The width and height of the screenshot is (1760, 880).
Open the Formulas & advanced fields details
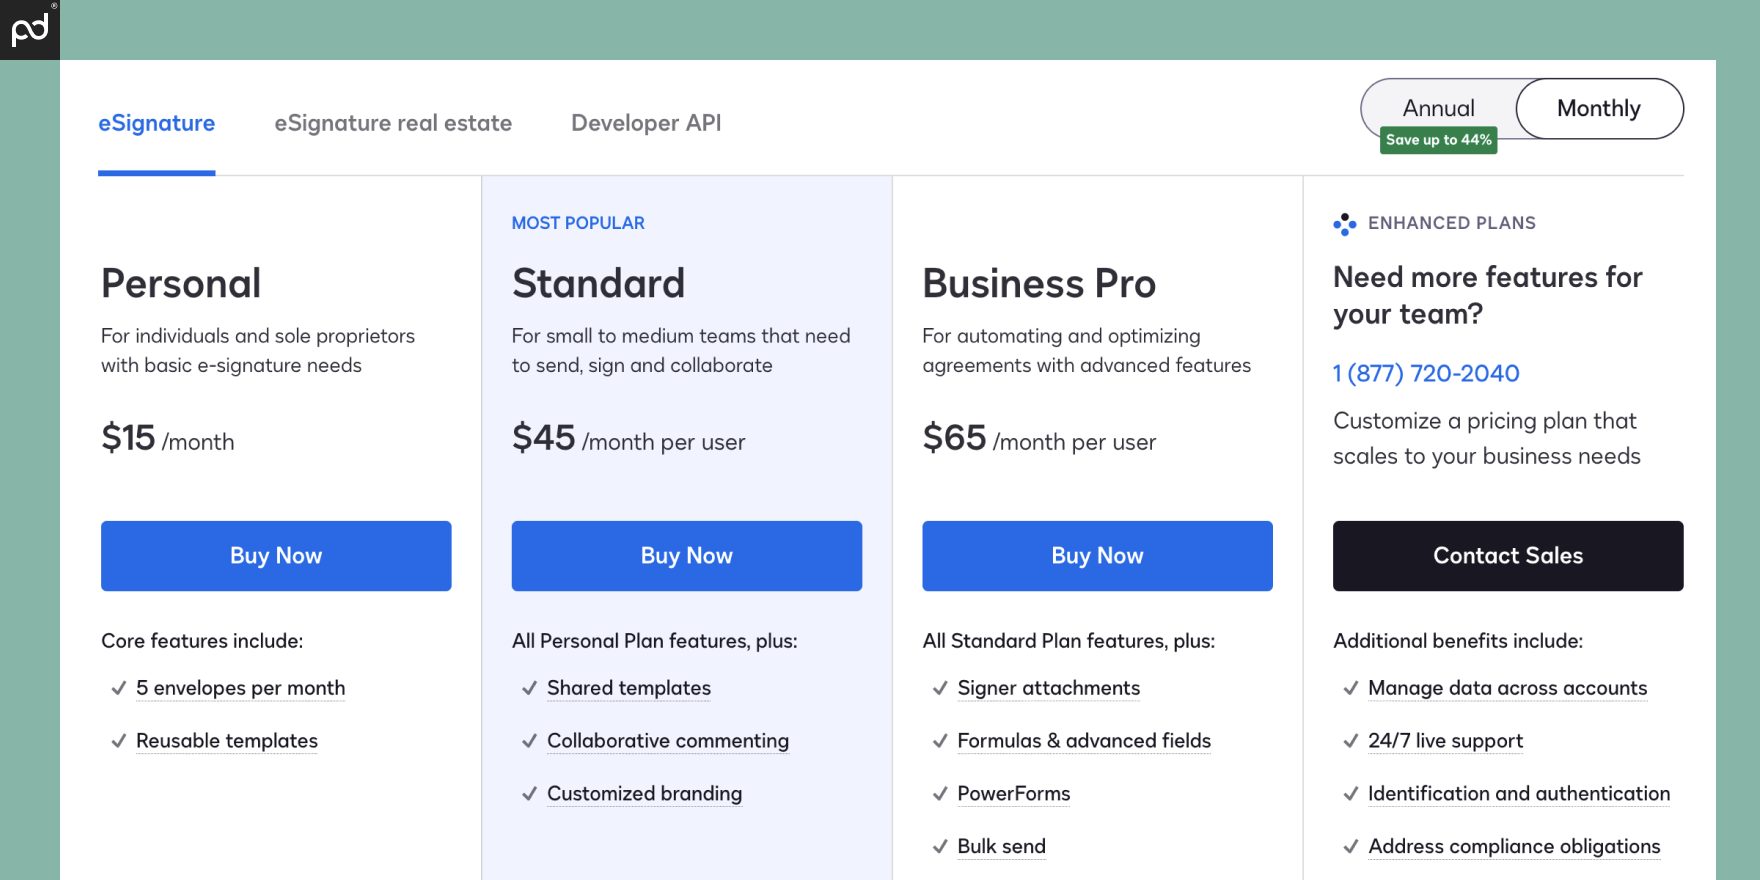[1083, 741]
